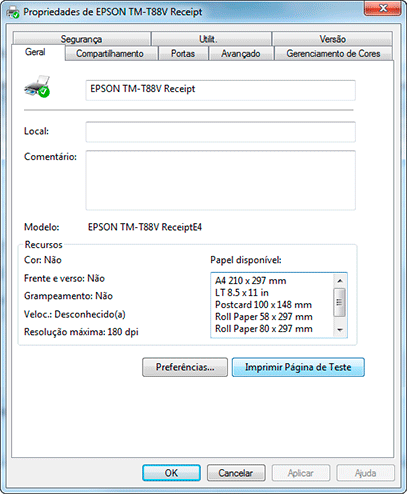Open the Versão tab

pos(332,39)
